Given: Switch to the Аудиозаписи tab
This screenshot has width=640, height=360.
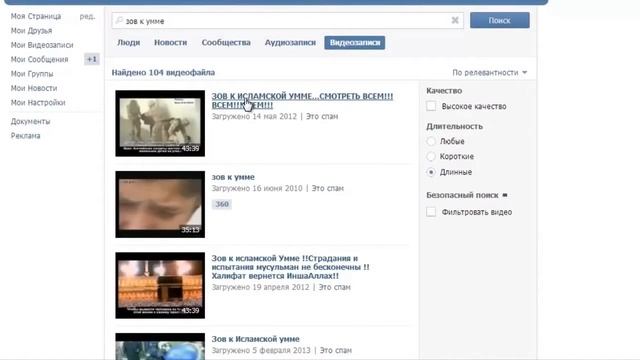Looking at the screenshot, I should [290, 42].
